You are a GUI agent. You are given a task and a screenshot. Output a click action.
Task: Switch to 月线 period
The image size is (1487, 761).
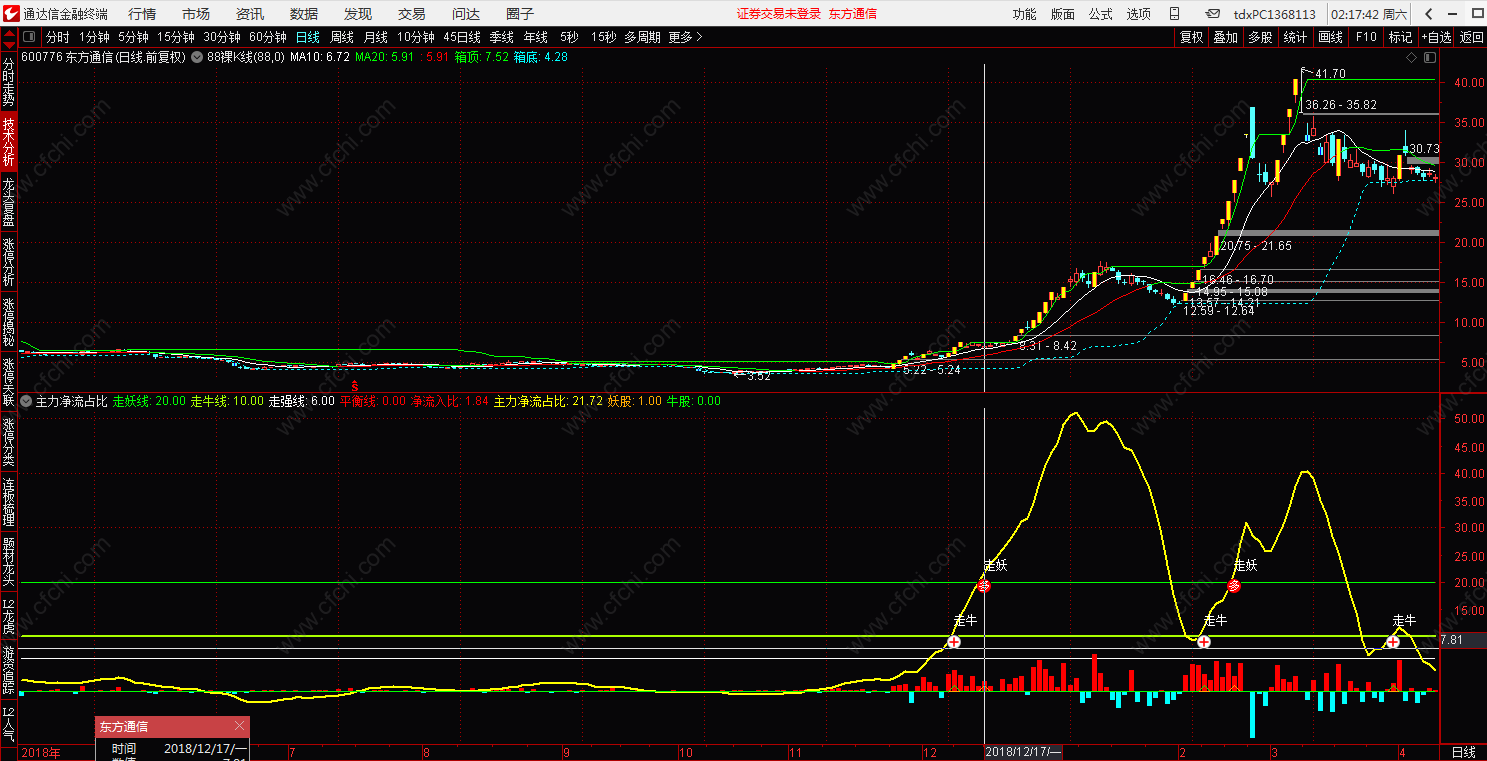[x=376, y=37]
